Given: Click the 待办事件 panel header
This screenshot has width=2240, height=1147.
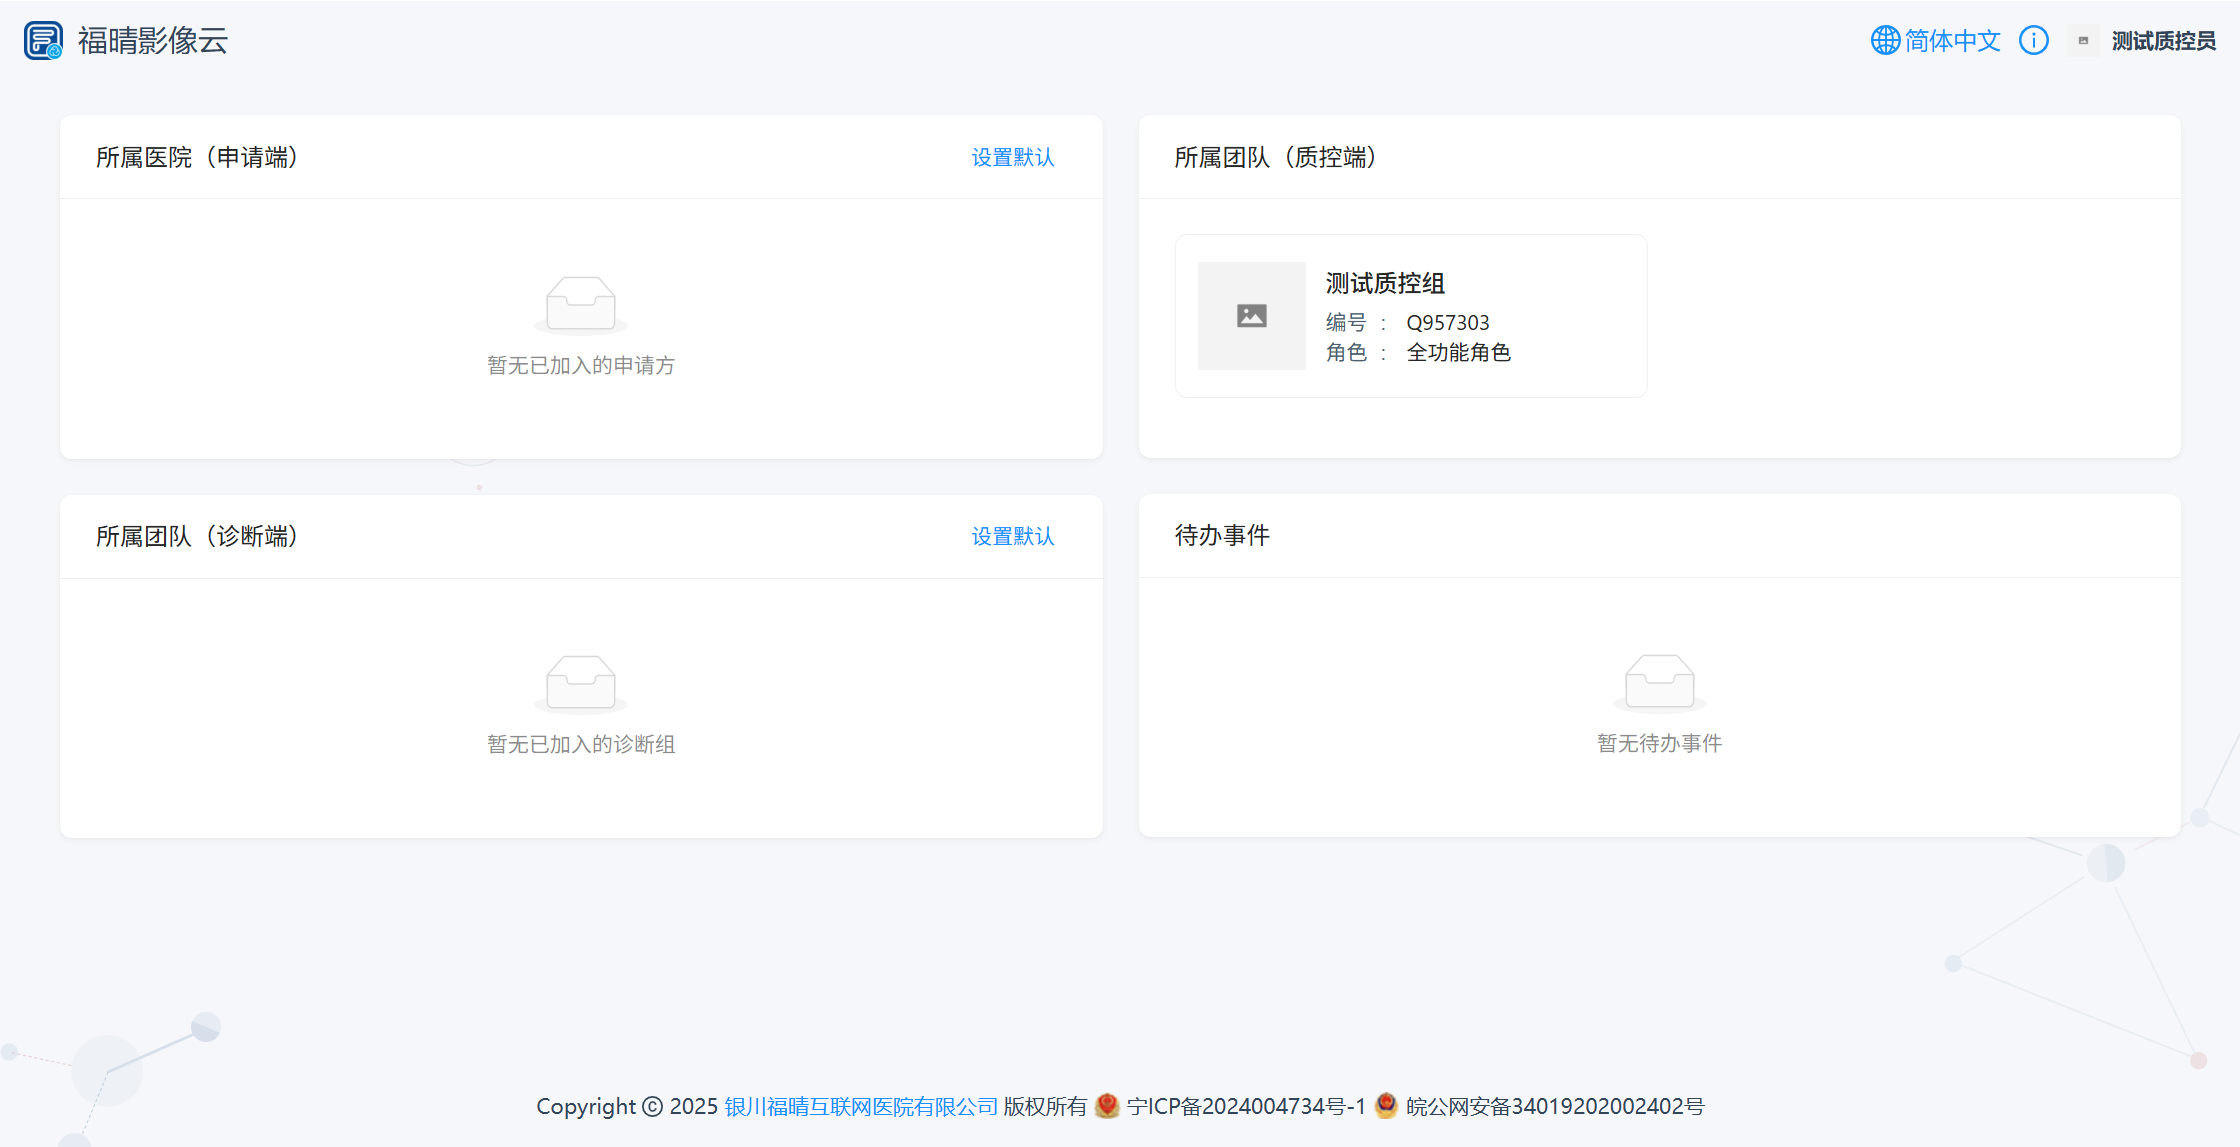Looking at the screenshot, I should click(1222, 536).
